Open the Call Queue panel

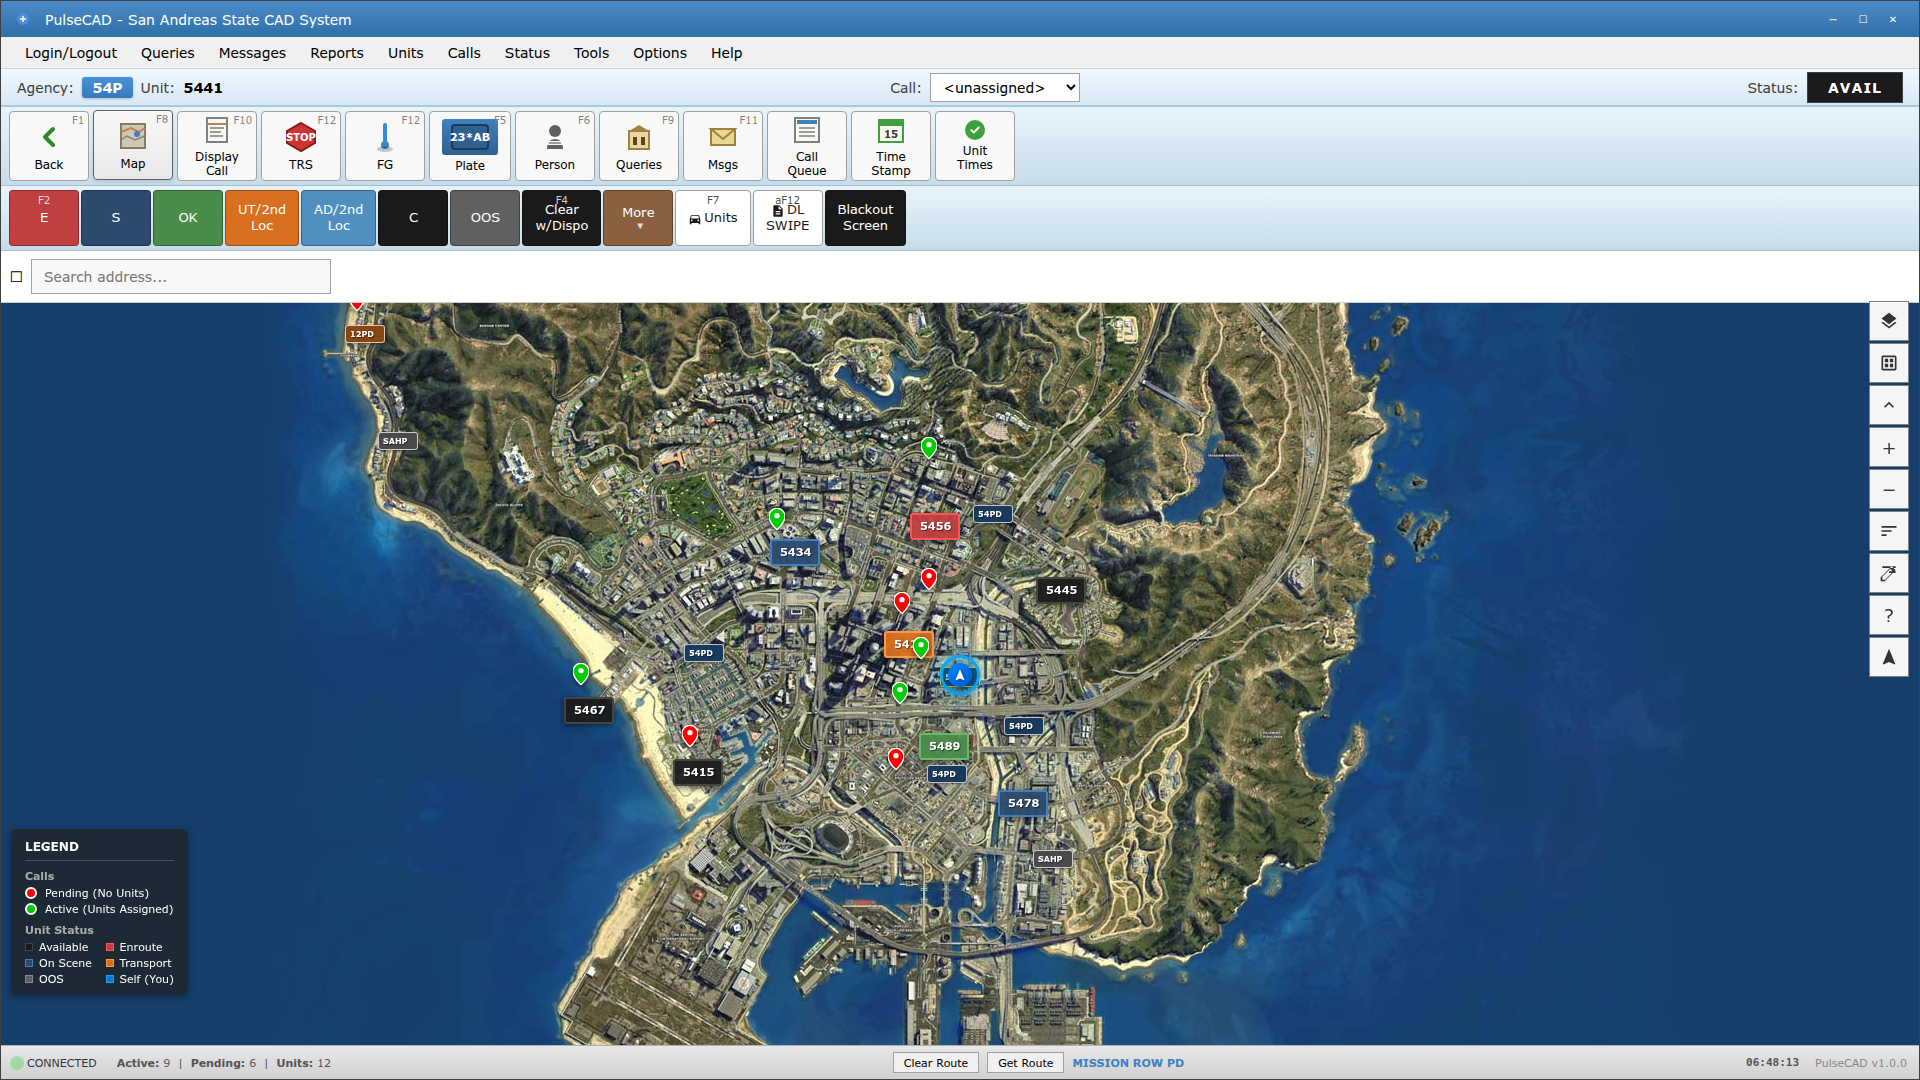tap(806, 146)
